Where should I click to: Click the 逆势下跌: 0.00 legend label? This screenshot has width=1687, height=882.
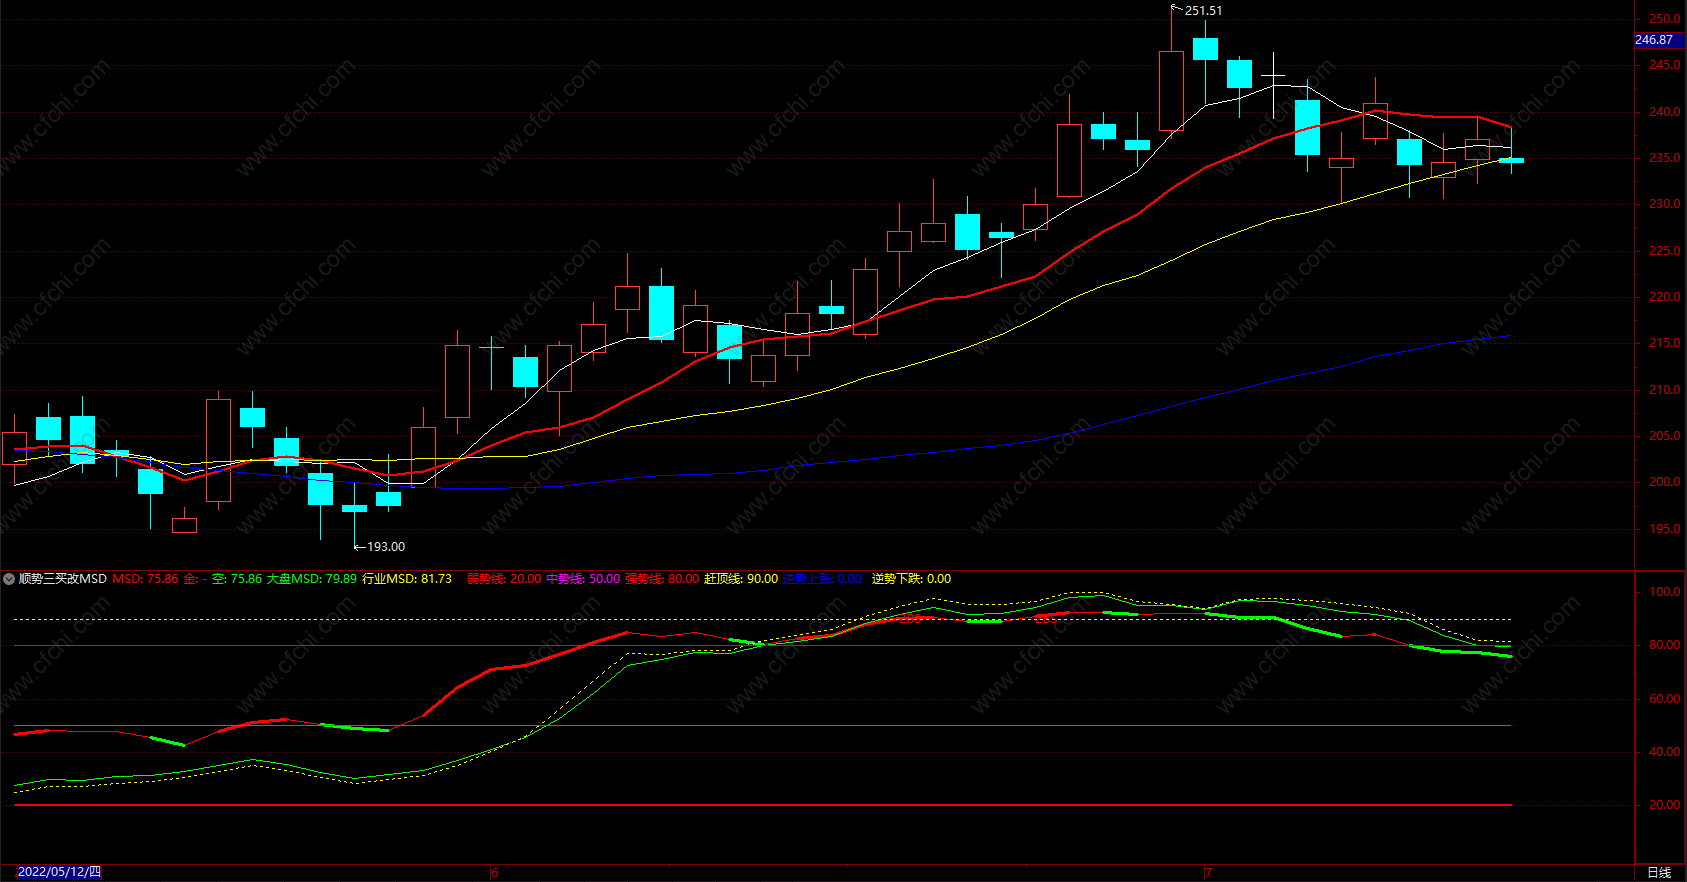point(911,579)
